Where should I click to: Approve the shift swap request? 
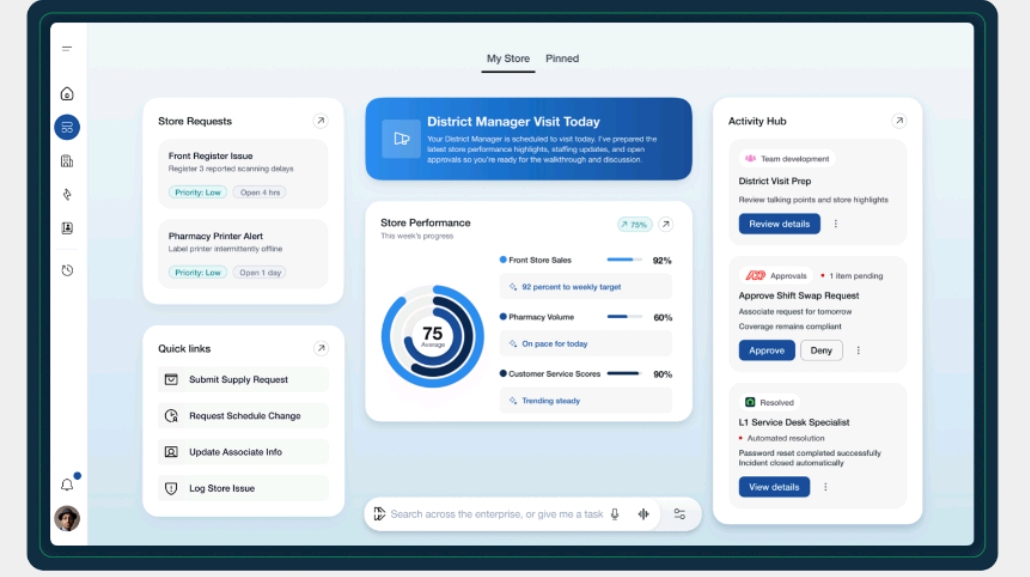(x=767, y=351)
